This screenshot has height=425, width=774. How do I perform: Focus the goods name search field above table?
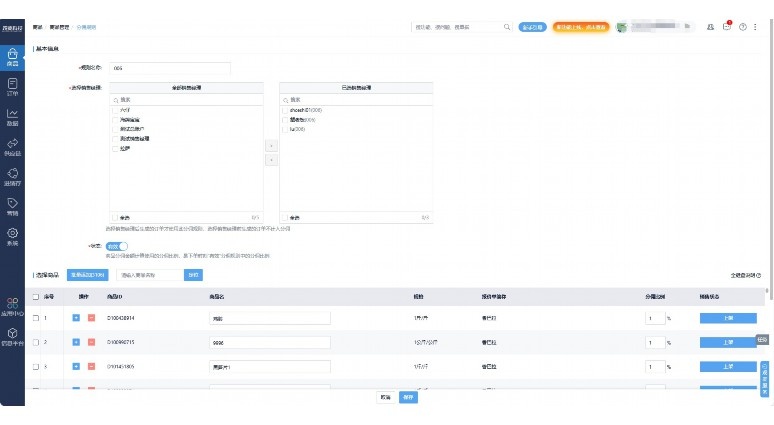pos(150,275)
